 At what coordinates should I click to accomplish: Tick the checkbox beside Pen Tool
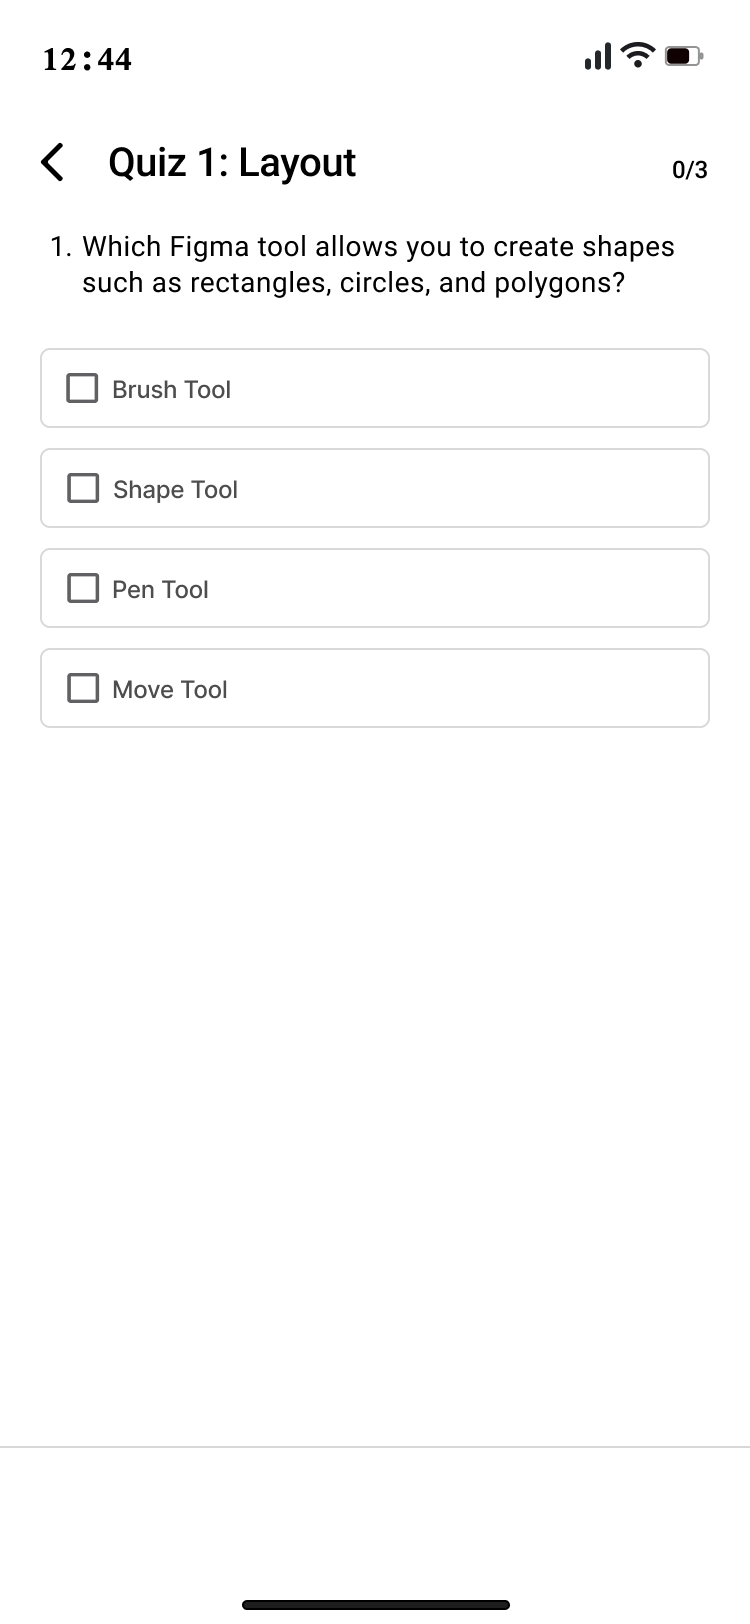point(82,588)
